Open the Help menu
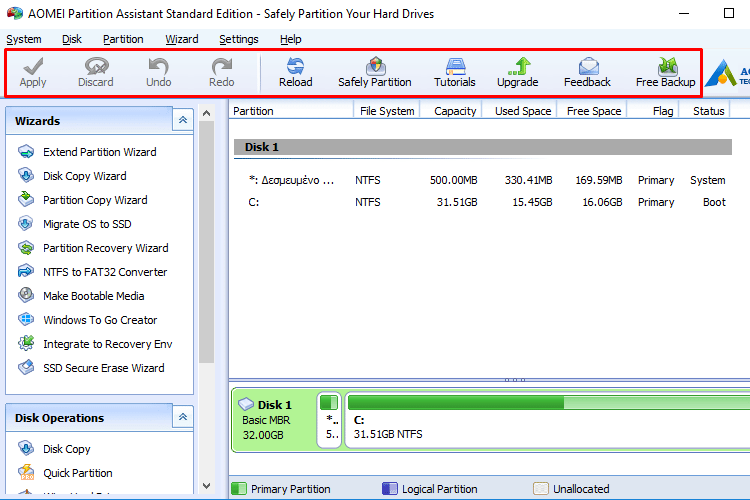750x500 pixels. point(291,39)
